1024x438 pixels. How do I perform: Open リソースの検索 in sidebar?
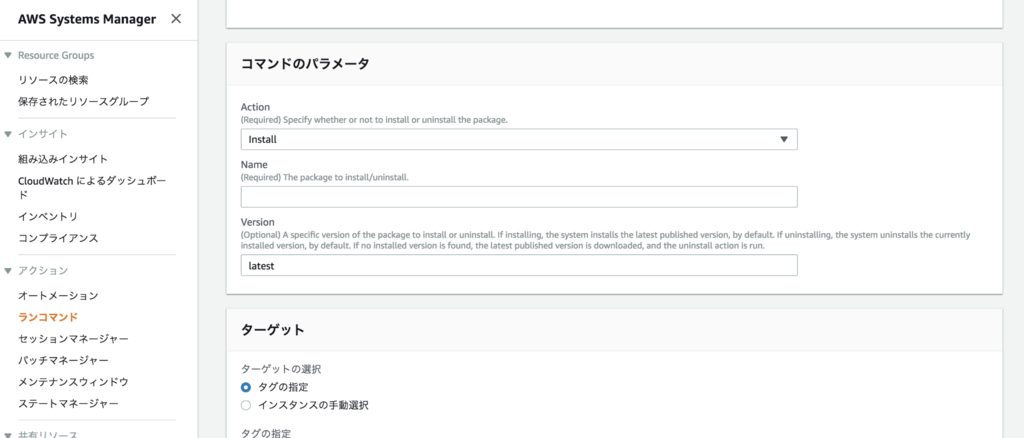[54, 80]
